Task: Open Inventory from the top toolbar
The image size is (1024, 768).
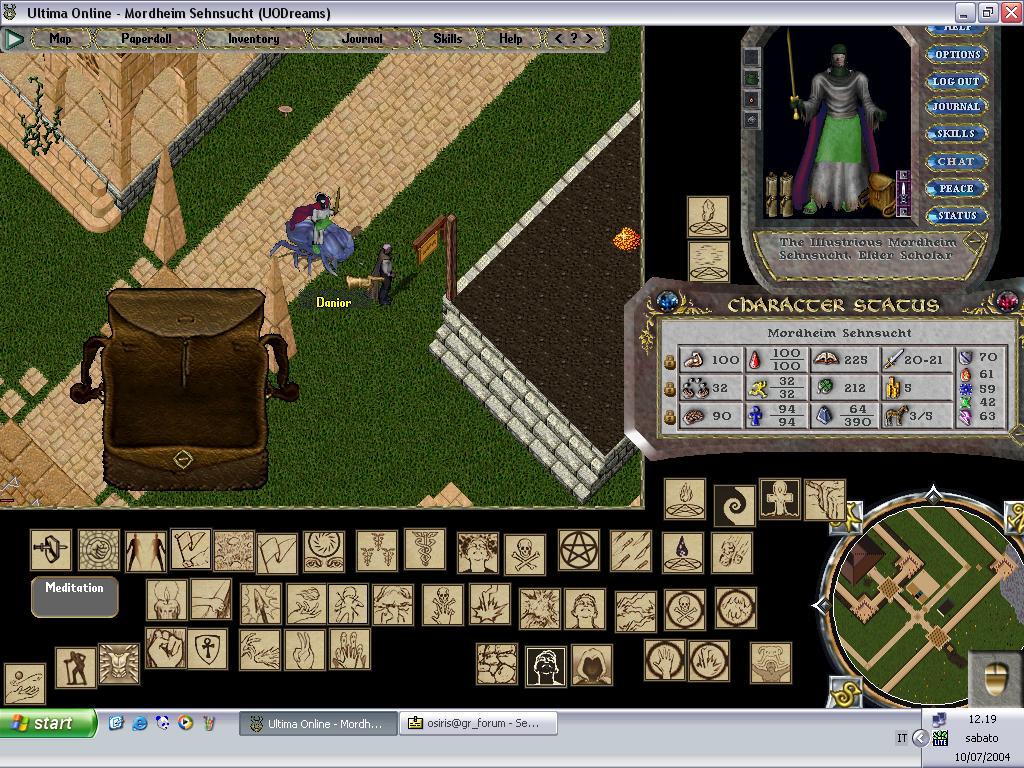Action: pyautogui.click(x=253, y=39)
